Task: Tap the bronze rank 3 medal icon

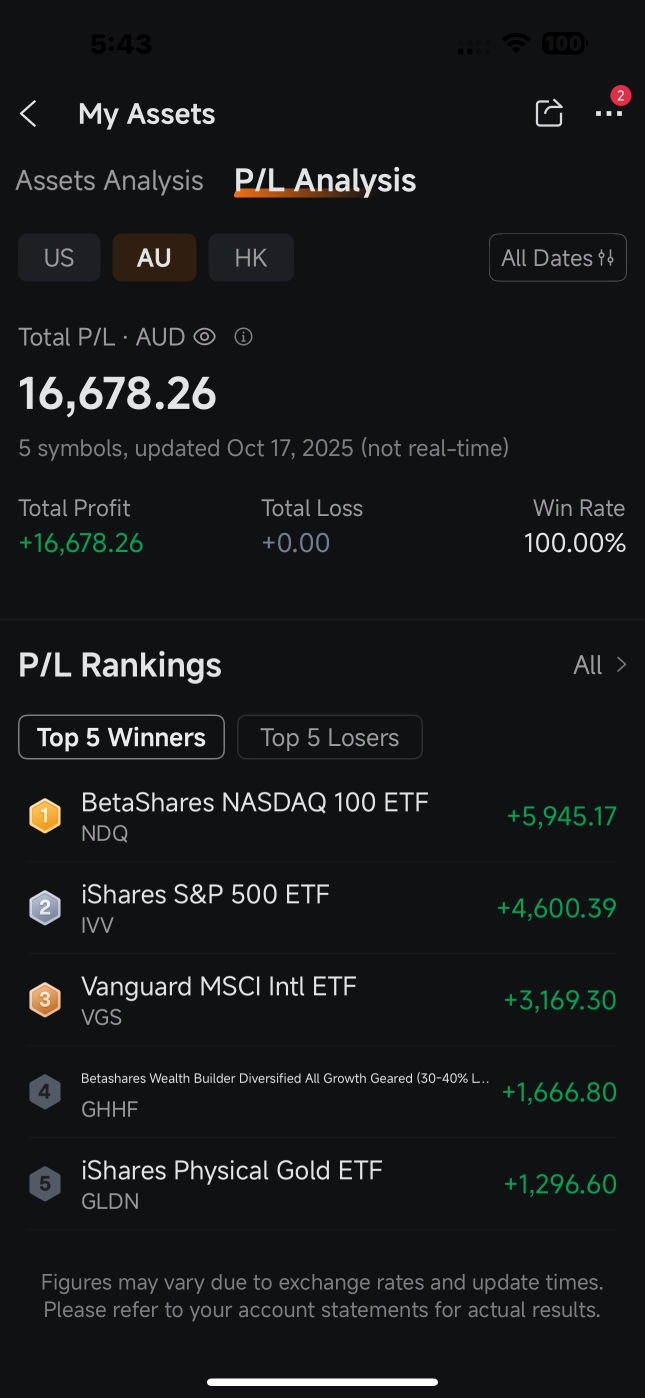Action: pyautogui.click(x=44, y=1000)
